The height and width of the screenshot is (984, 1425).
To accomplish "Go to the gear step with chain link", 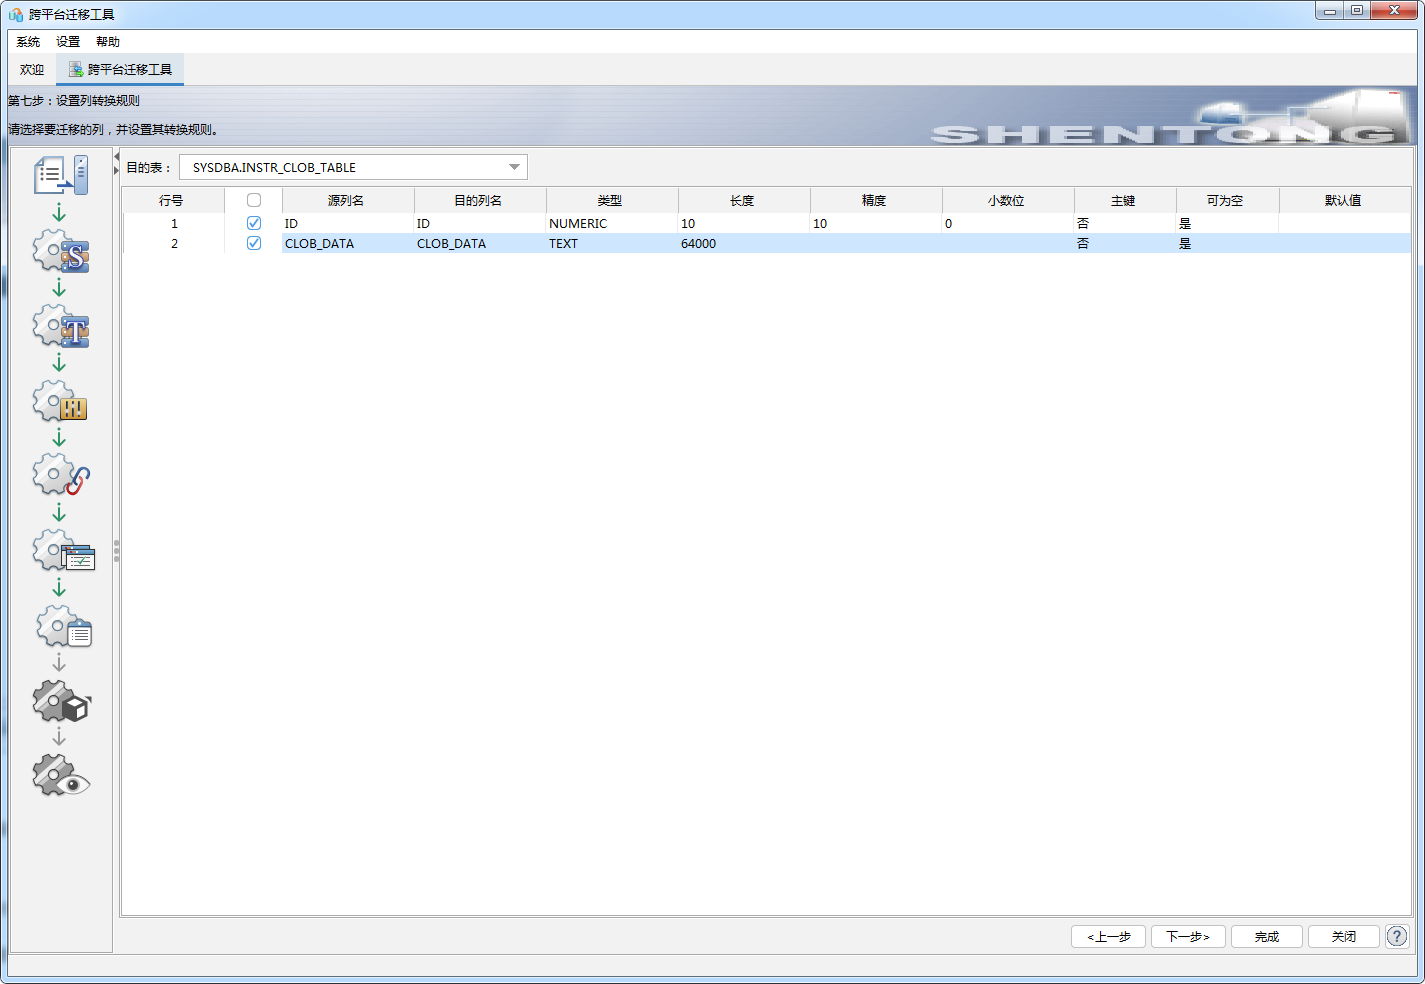I will 61,476.
